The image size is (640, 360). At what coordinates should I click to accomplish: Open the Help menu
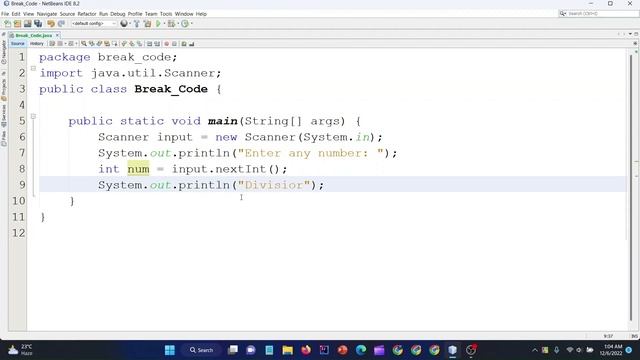coord(201,14)
